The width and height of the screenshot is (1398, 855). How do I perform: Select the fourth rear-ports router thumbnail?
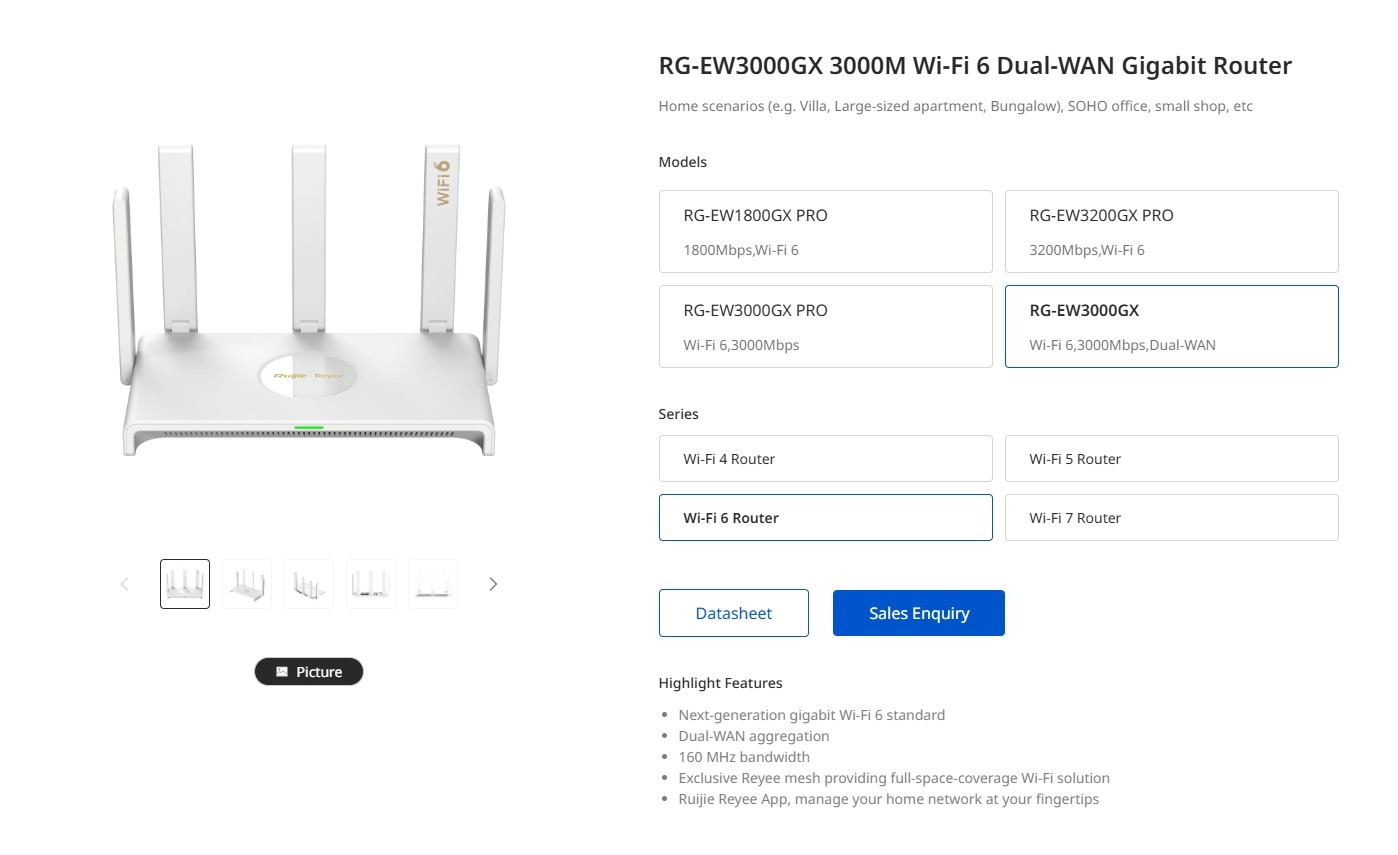pos(370,583)
